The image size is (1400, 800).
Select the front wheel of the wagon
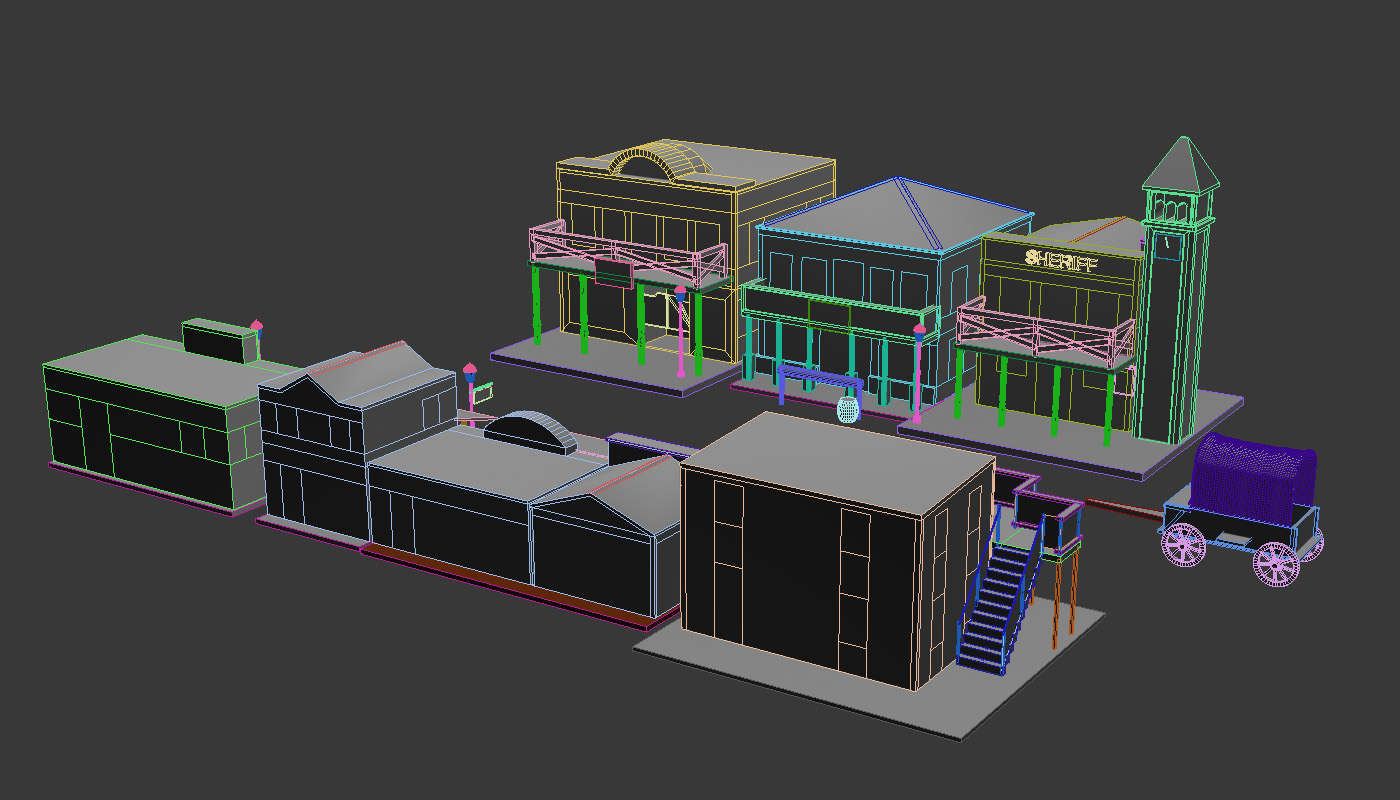1182,547
